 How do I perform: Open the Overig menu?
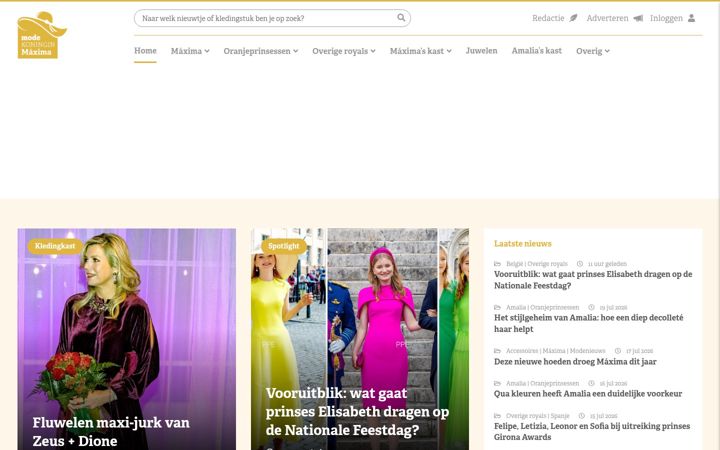pos(593,51)
